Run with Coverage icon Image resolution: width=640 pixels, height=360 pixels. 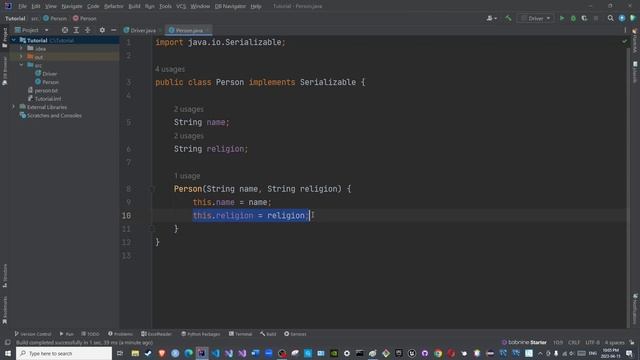coord(584,18)
